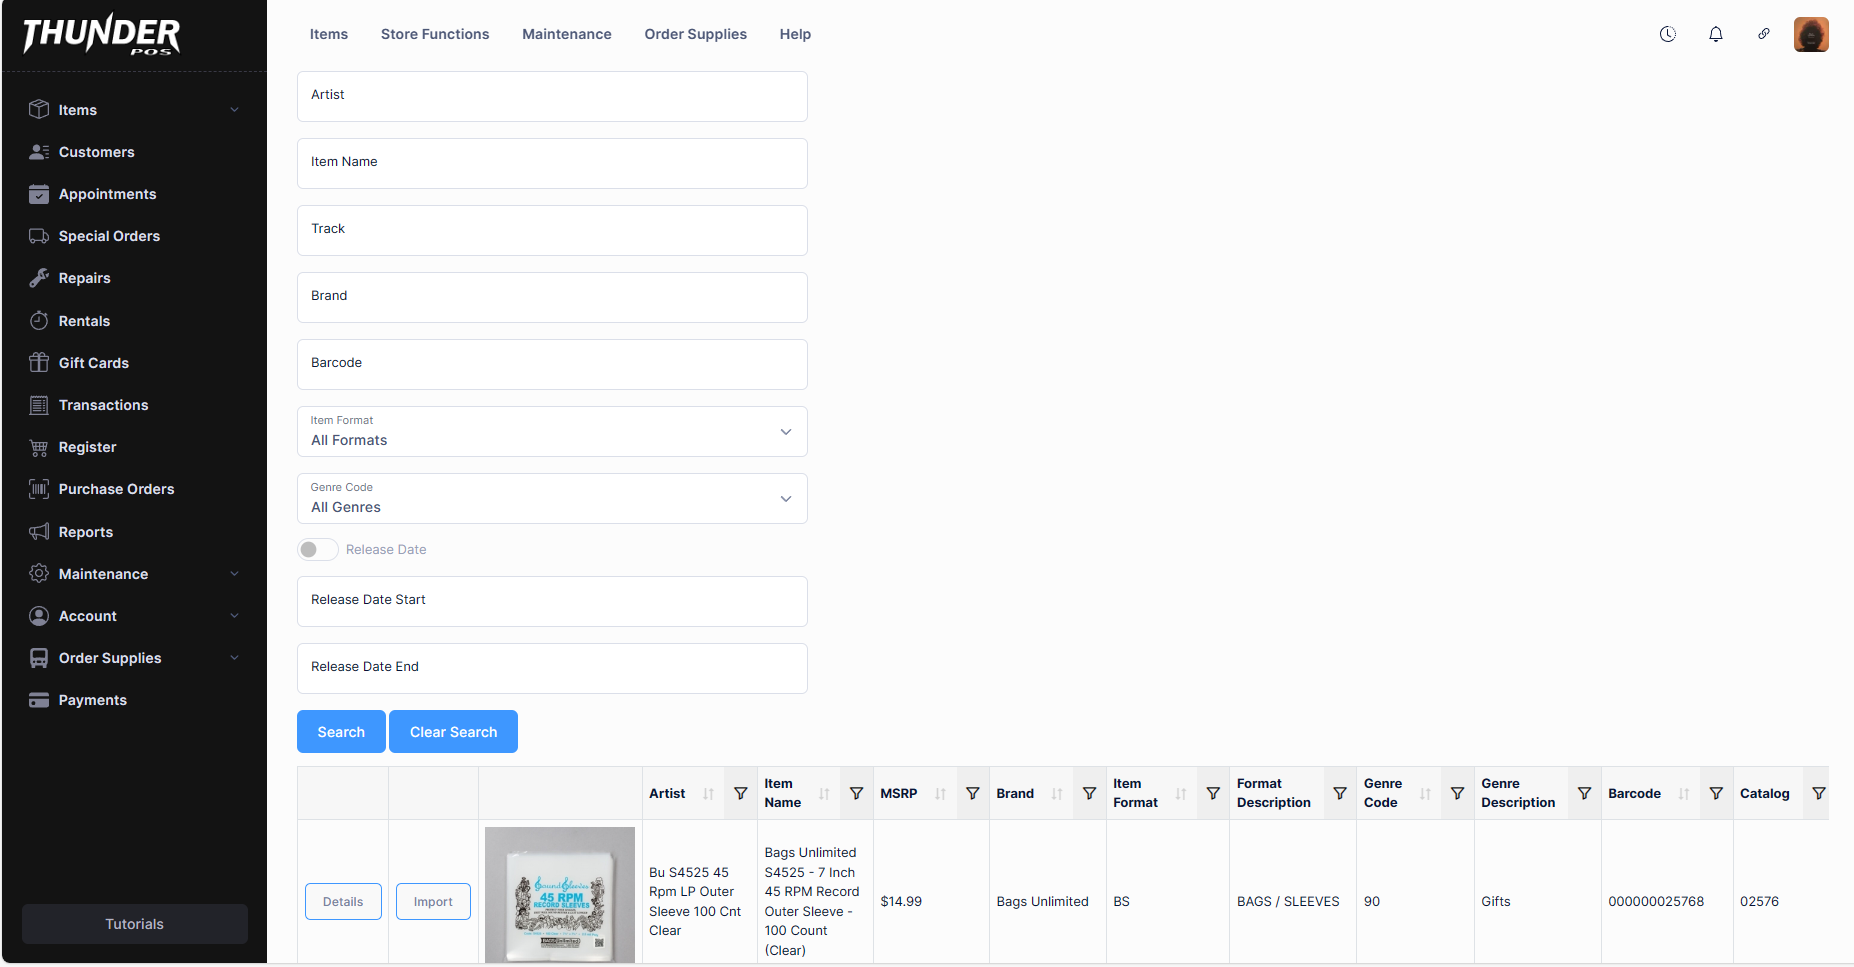The height and width of the screenshot is (967, 1854).
Task: Open notifications bell icon
Action: coord(1715,34)
